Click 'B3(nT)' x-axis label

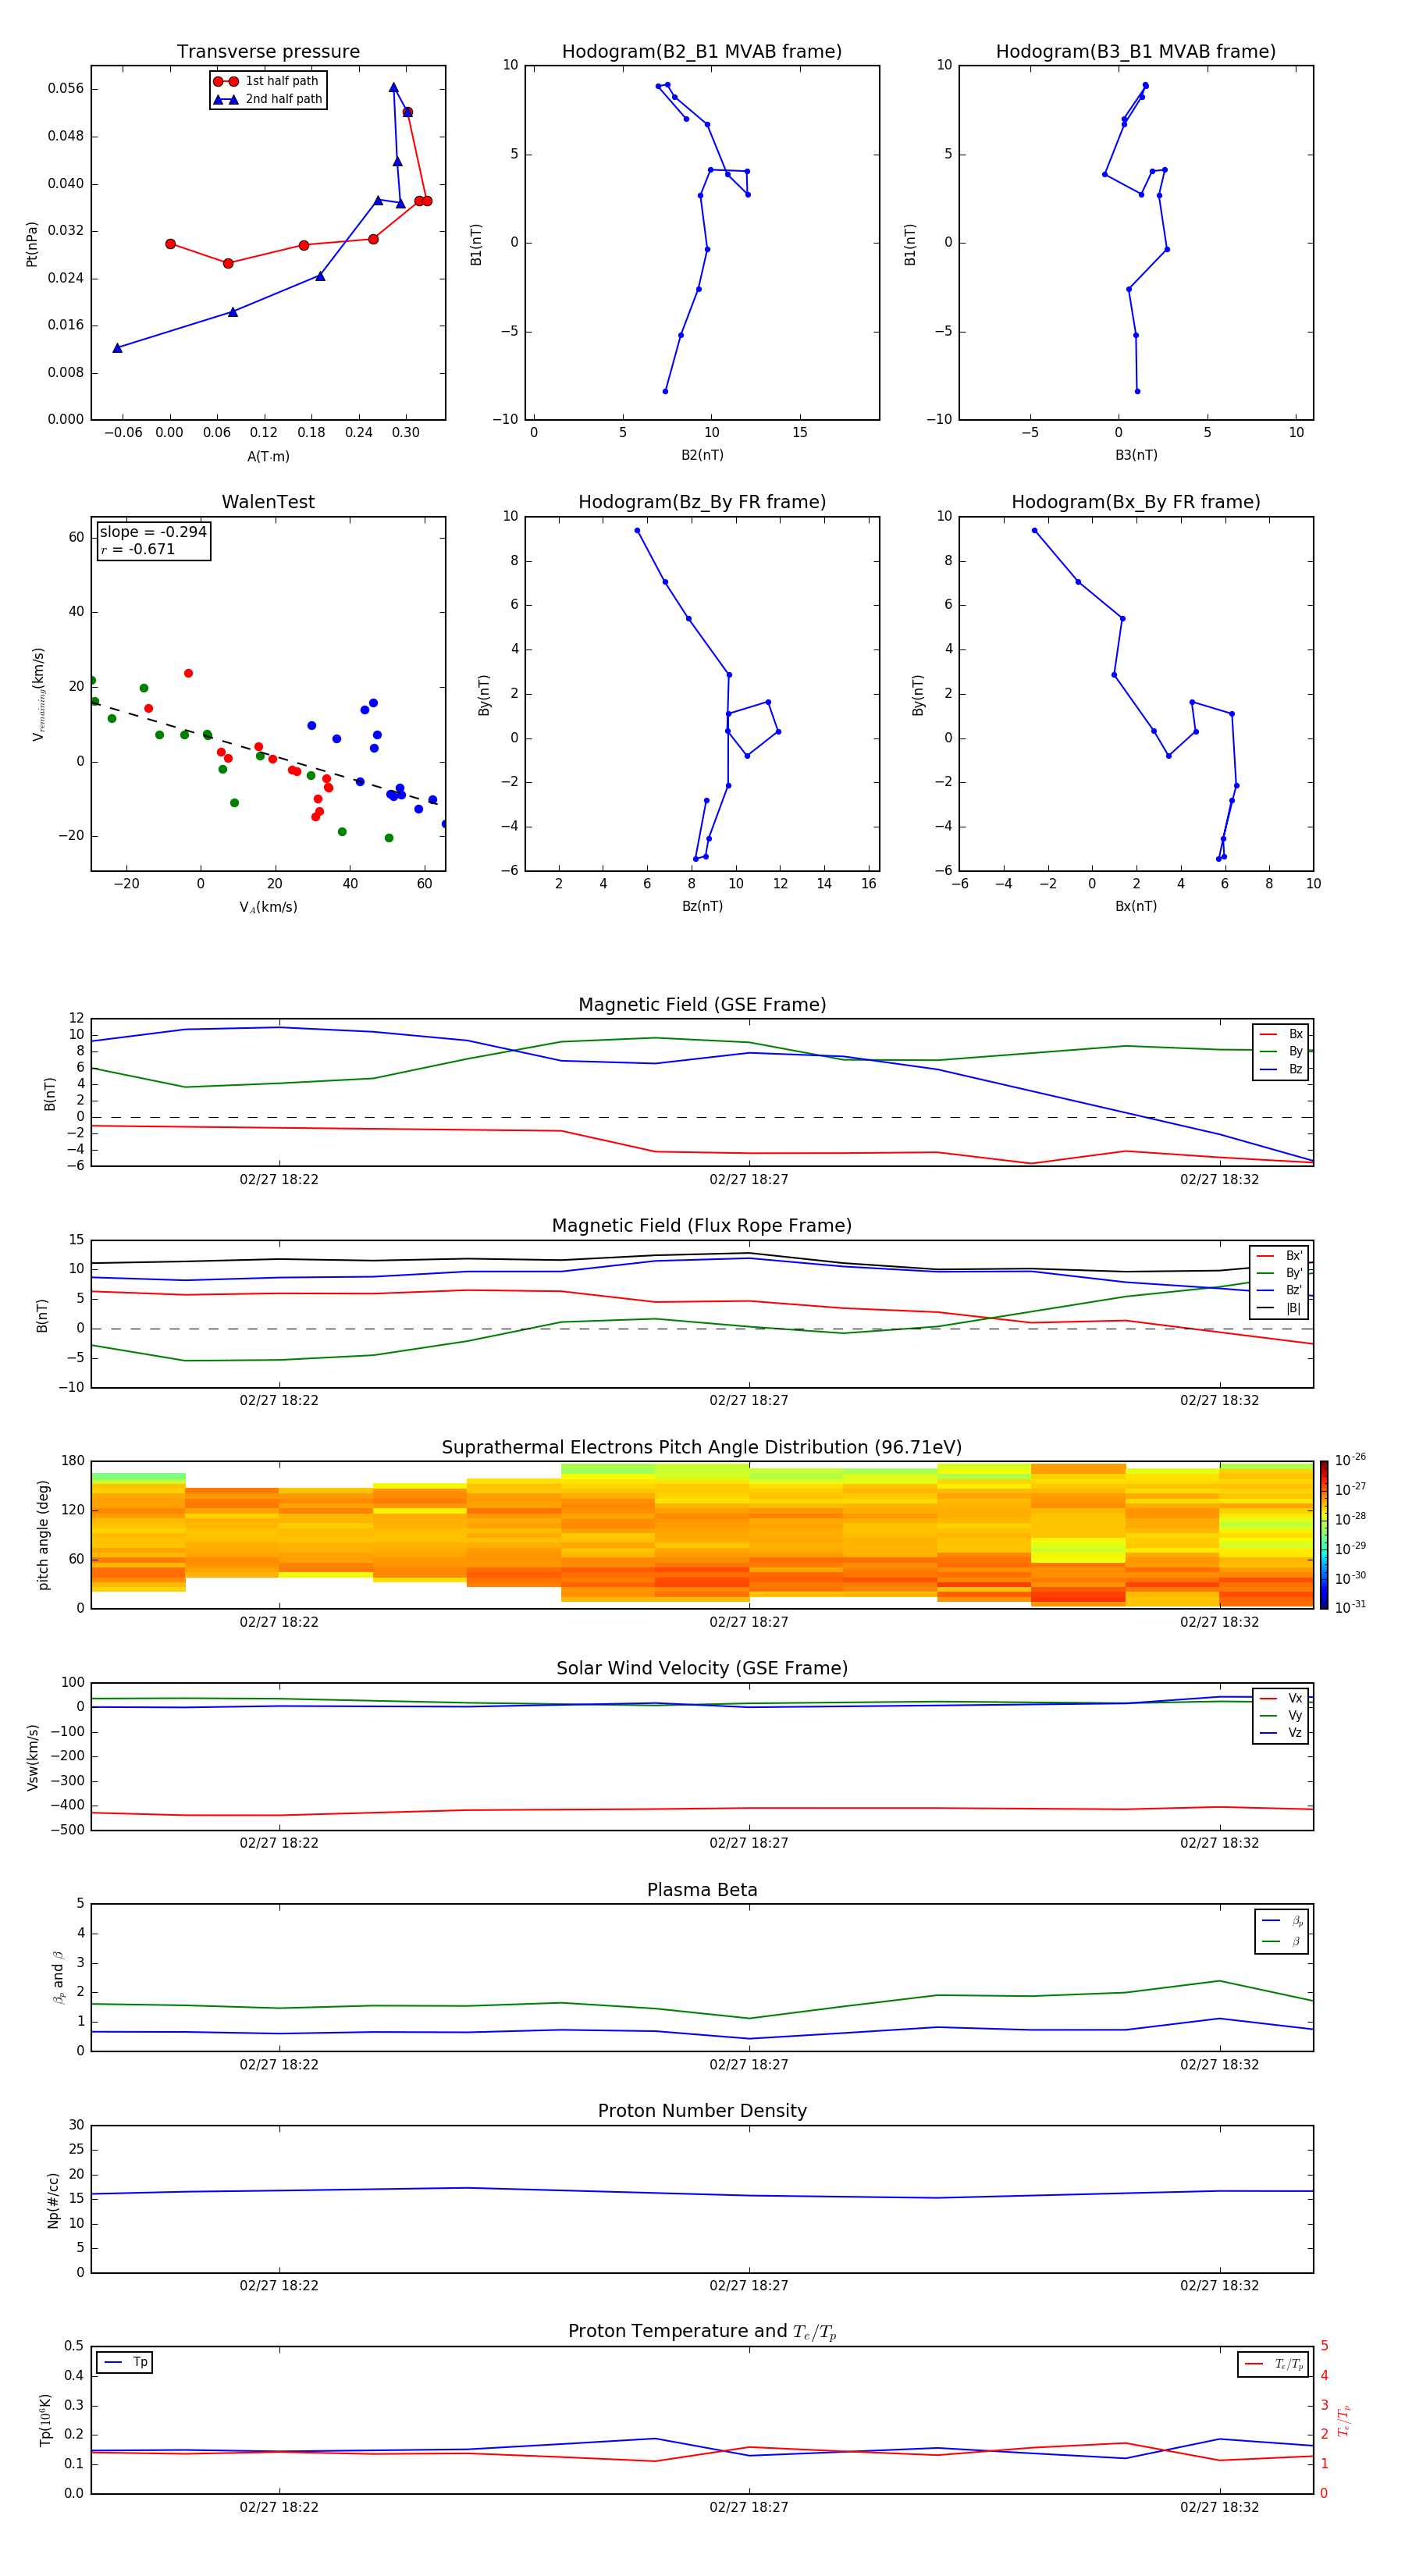coord(1136,455)
